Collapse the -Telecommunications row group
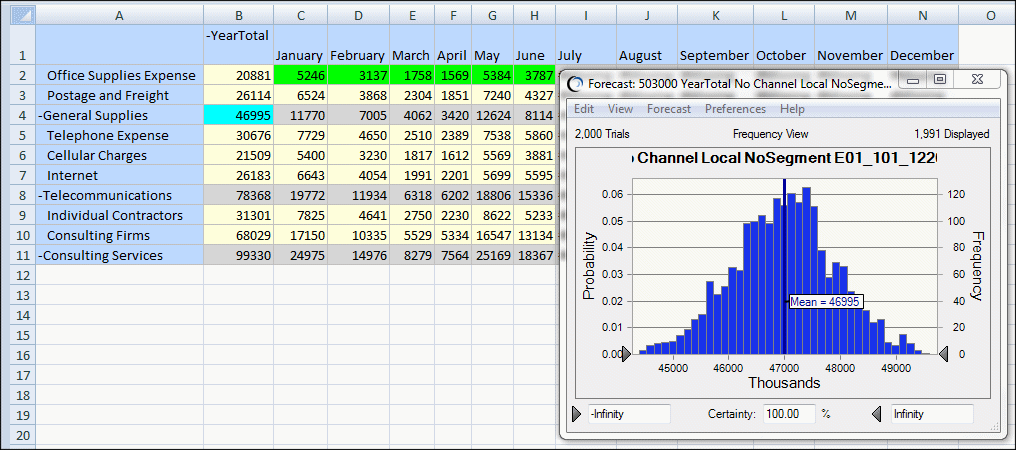This screenshot has width=1016, height=450. 41,195
